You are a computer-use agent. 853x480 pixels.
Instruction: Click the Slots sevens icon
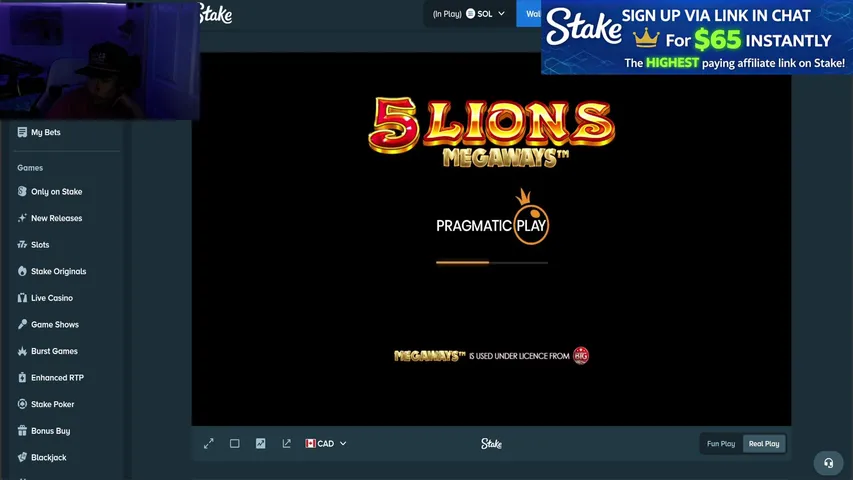pos(22,245)
